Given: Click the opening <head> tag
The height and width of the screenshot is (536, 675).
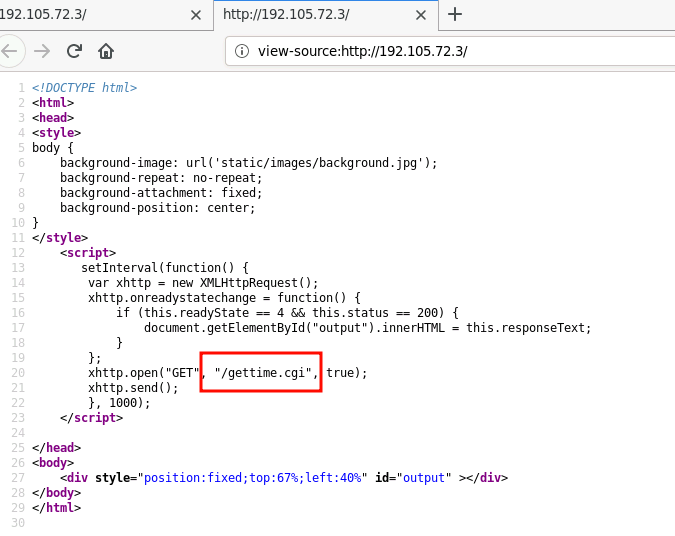Looking at the screenshot, I should tap(53, 118).
